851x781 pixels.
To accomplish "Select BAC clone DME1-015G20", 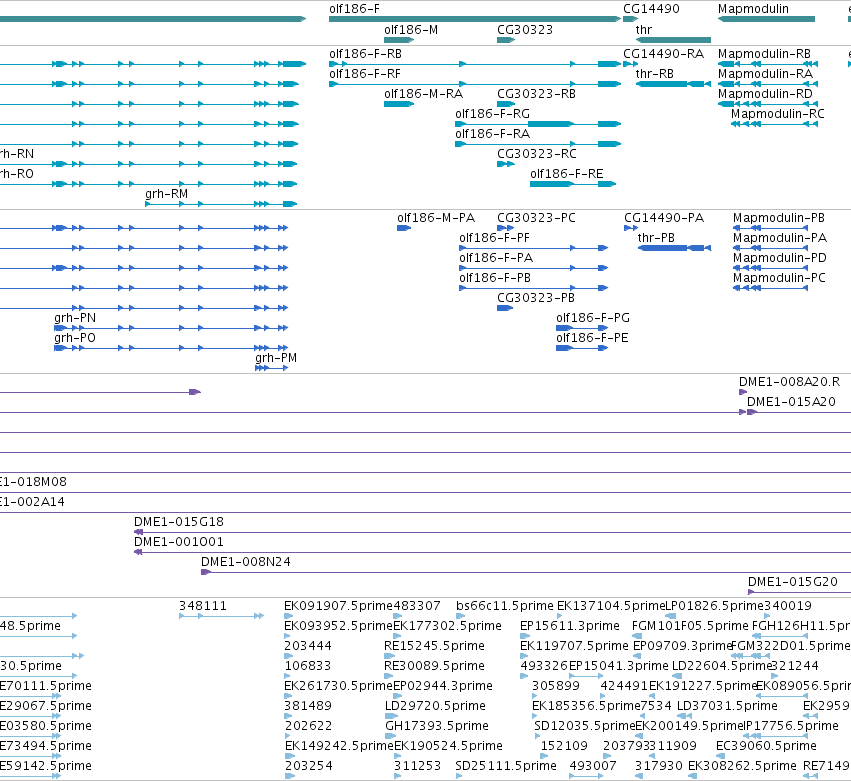I will pos(793,583).
